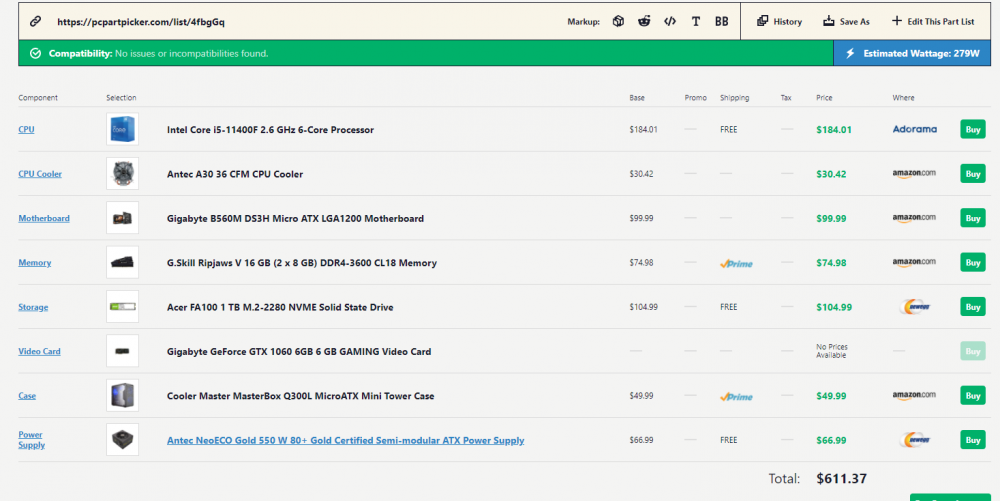
Task: Select PCPartPicker cube markup icon
Action: pyautogui.click(x=618, y=21)
